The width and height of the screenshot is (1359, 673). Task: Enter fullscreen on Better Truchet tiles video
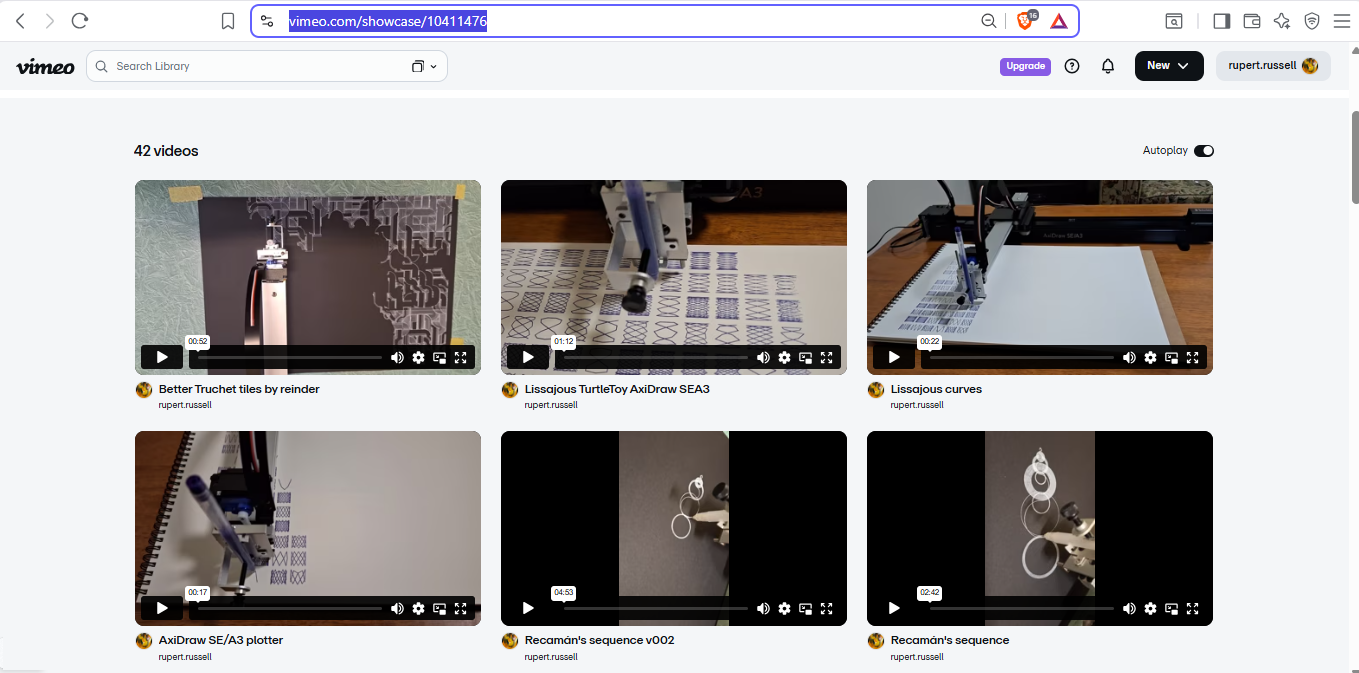click(x=461, y=357)
